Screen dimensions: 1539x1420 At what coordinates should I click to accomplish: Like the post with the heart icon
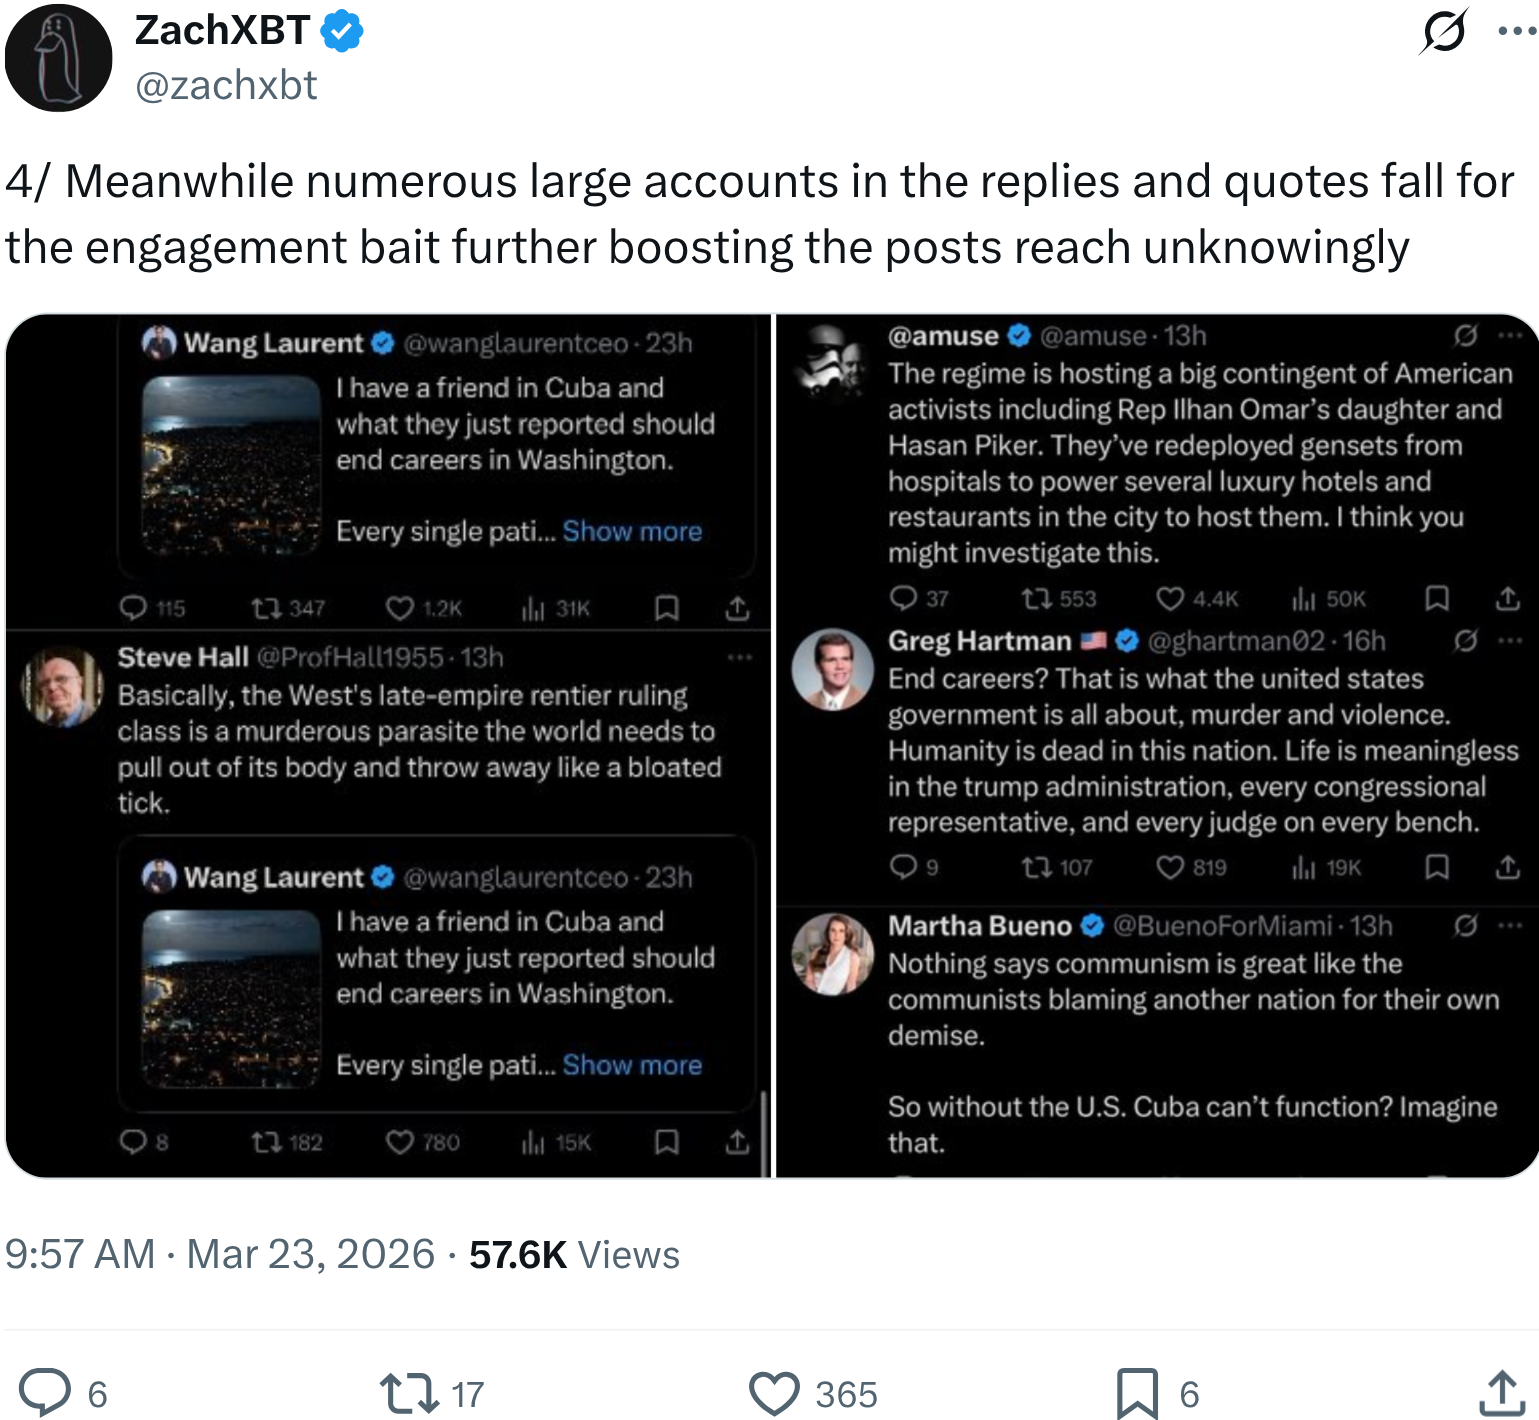[774, 1393]
